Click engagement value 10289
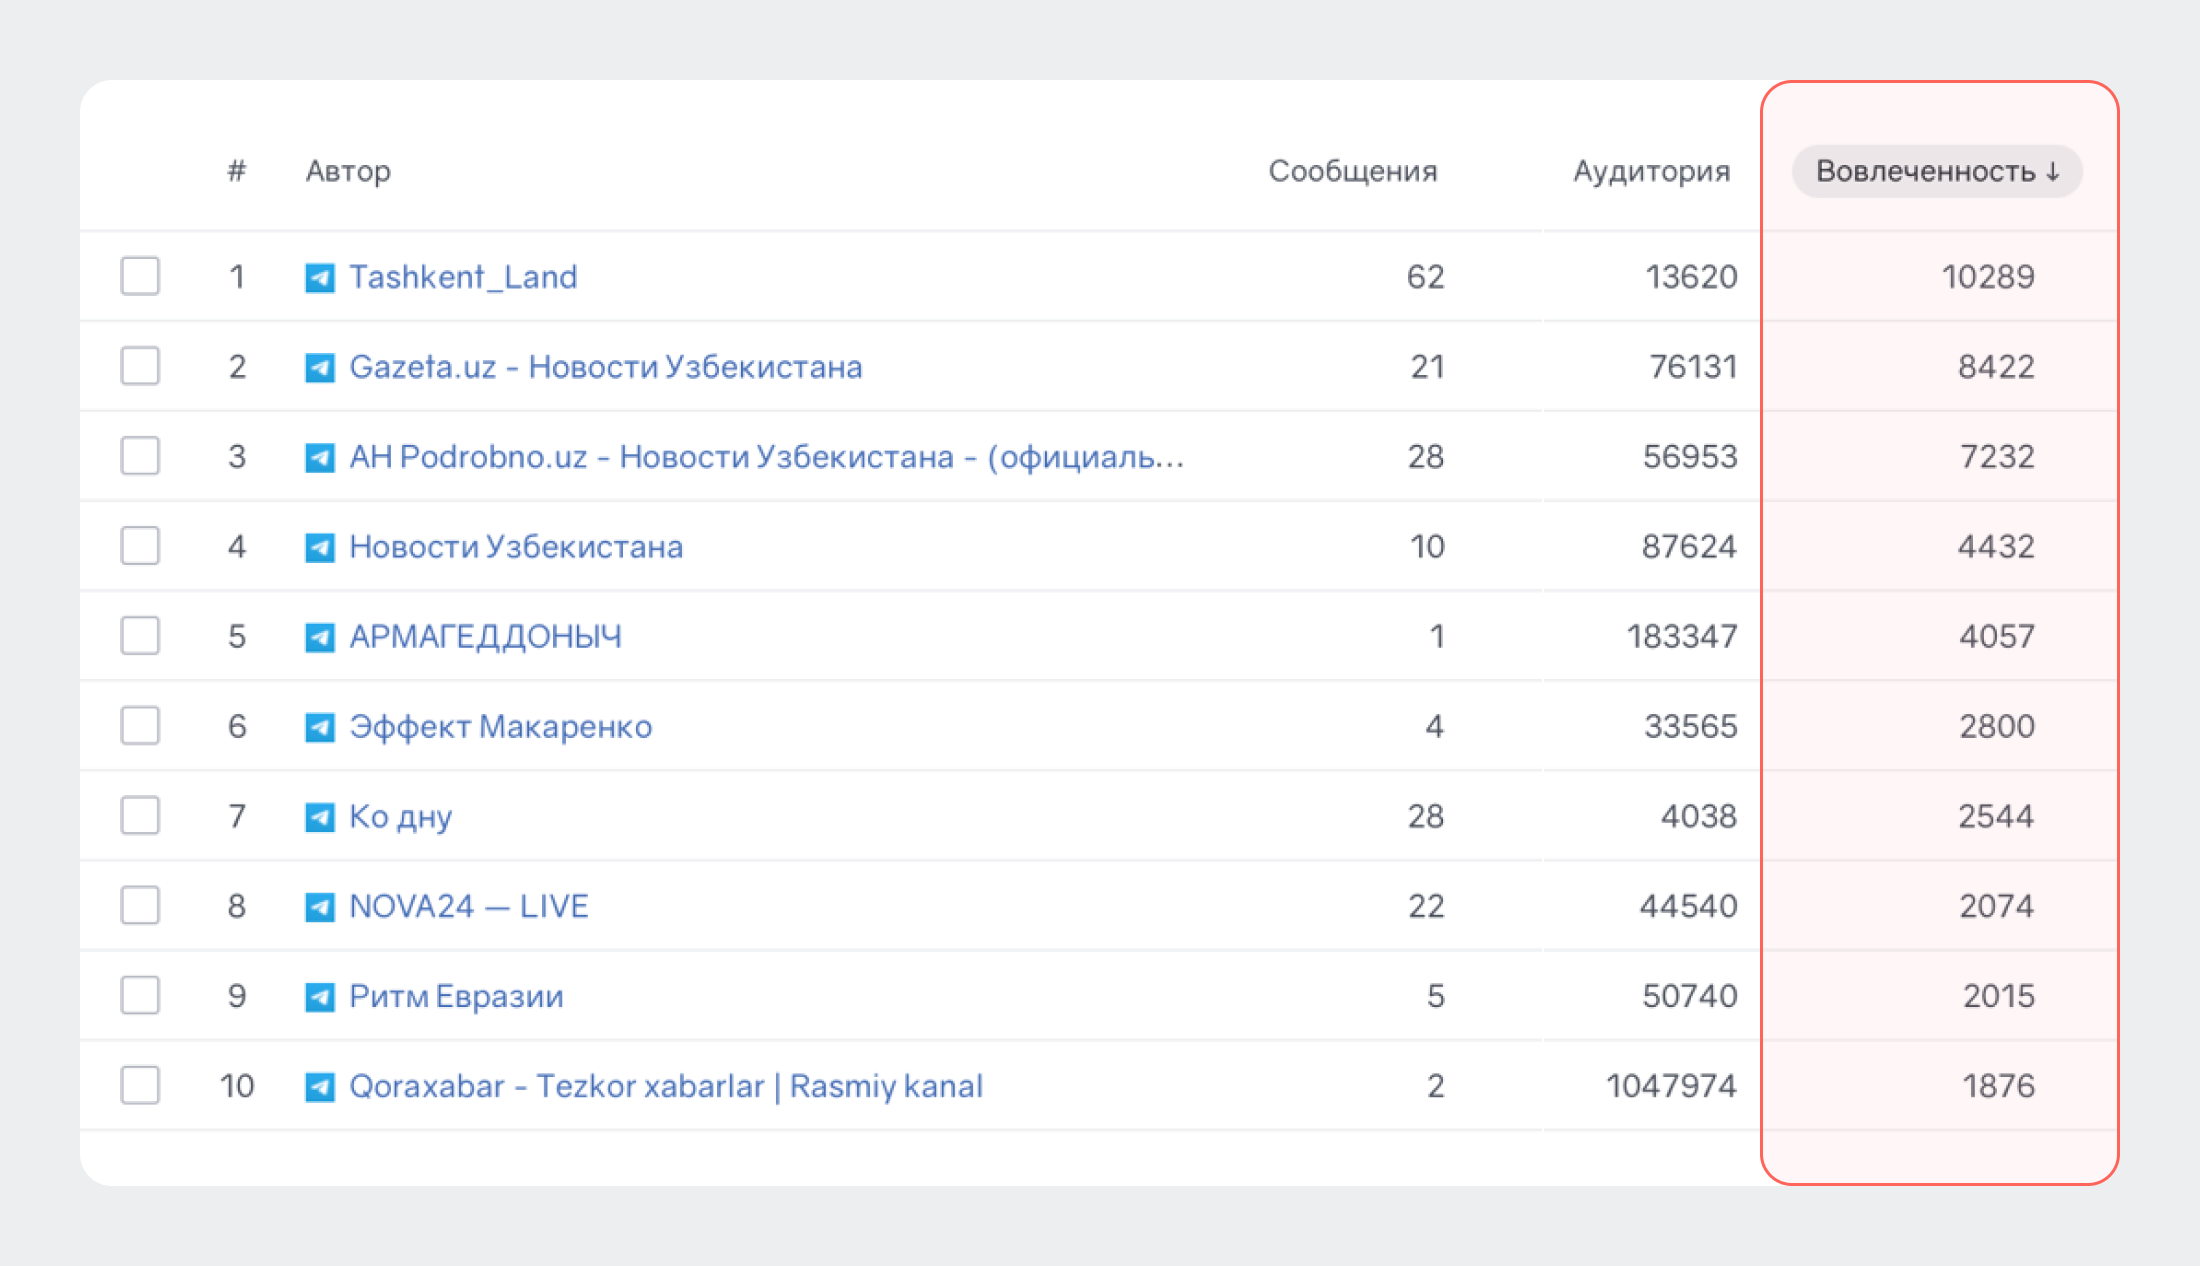 (x=1988, y=276)
